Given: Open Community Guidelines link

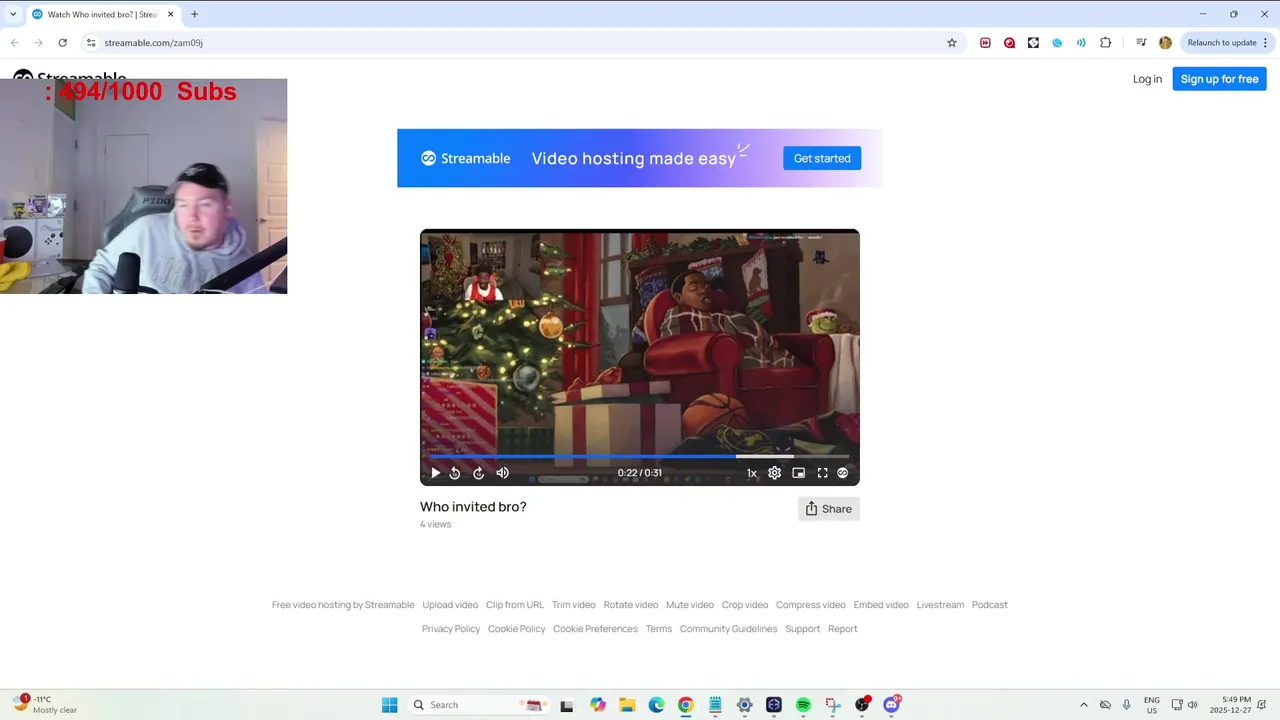Looking at the screenshot, I should 728,629.
